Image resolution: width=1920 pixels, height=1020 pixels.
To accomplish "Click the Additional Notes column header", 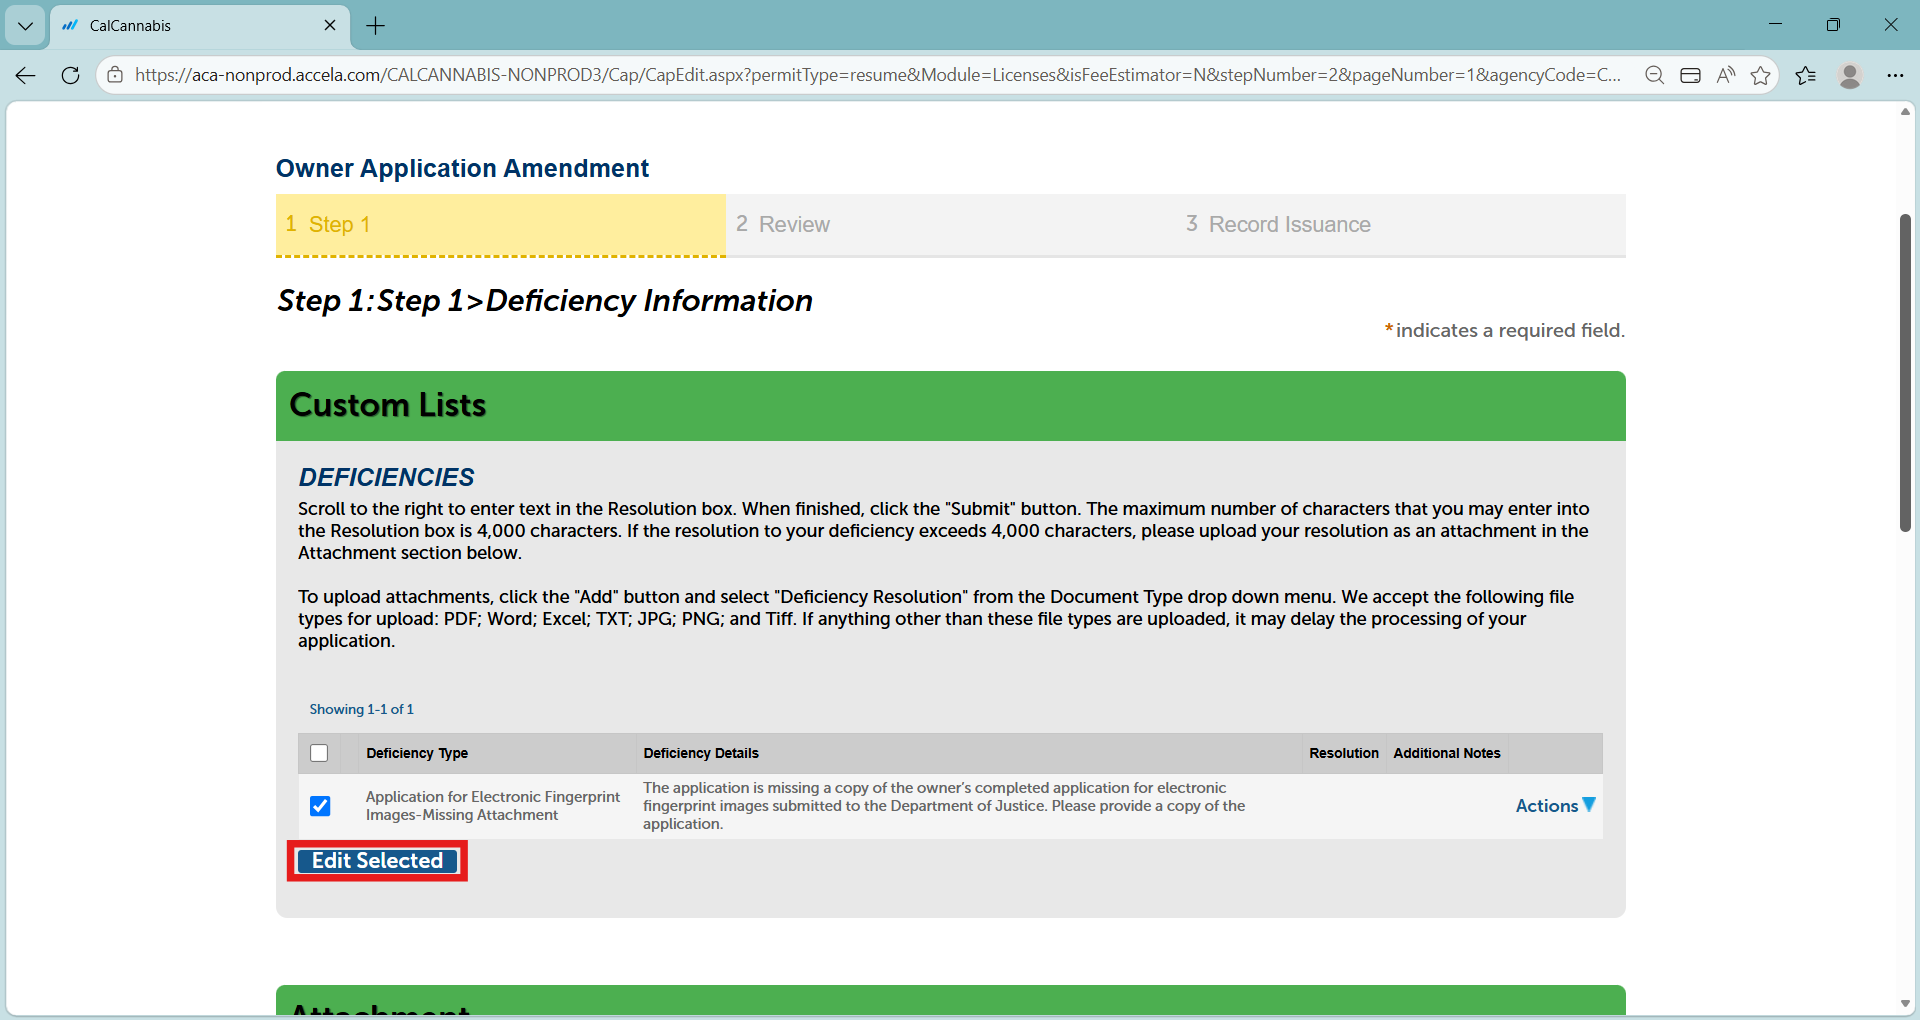I will pos(1447,753).
